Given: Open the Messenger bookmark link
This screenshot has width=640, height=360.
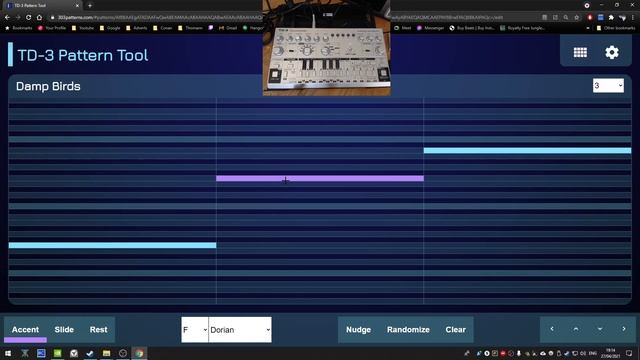Looking at the screenshot, I should [430, 28].
